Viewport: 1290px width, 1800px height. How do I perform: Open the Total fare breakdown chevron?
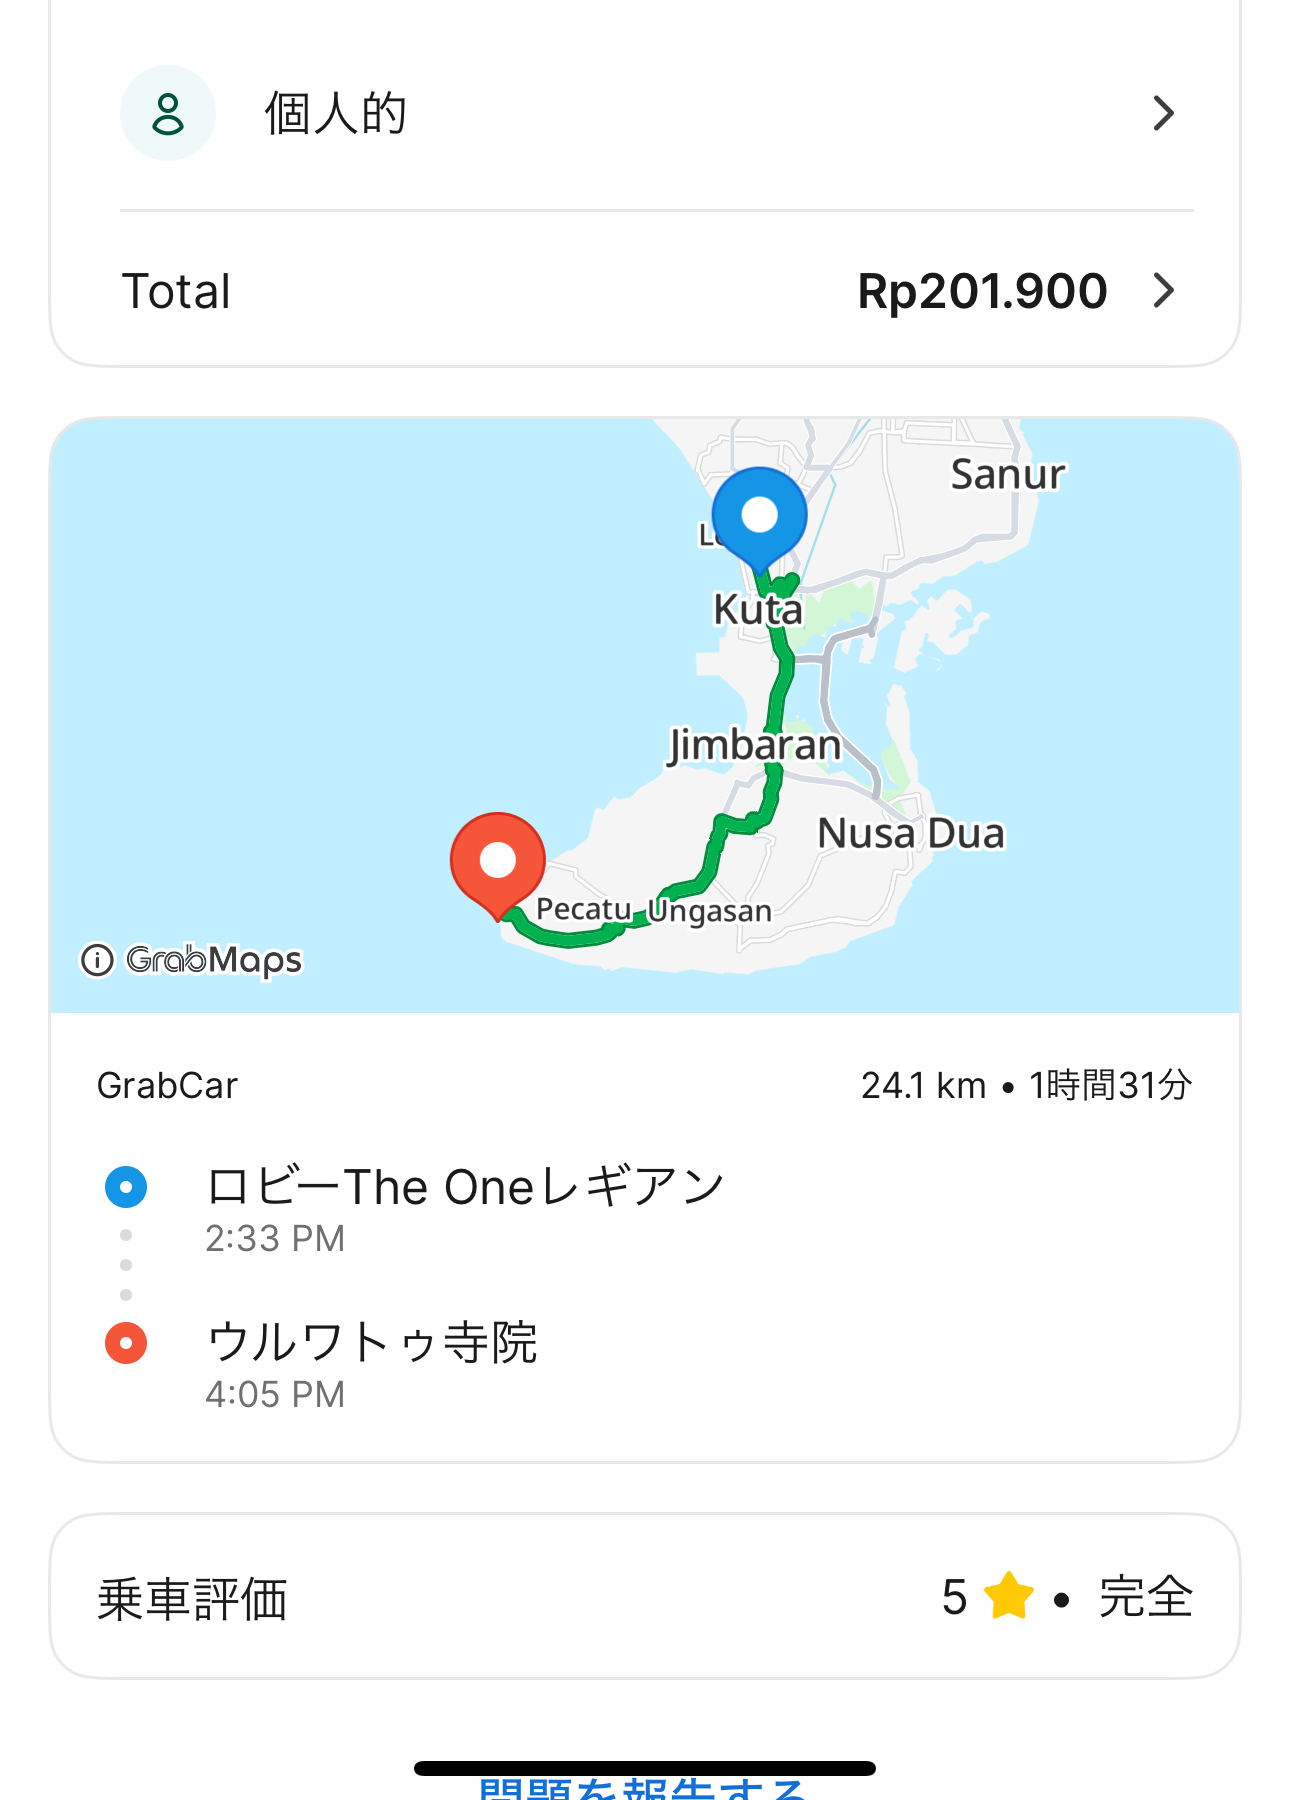[1163, 291]
